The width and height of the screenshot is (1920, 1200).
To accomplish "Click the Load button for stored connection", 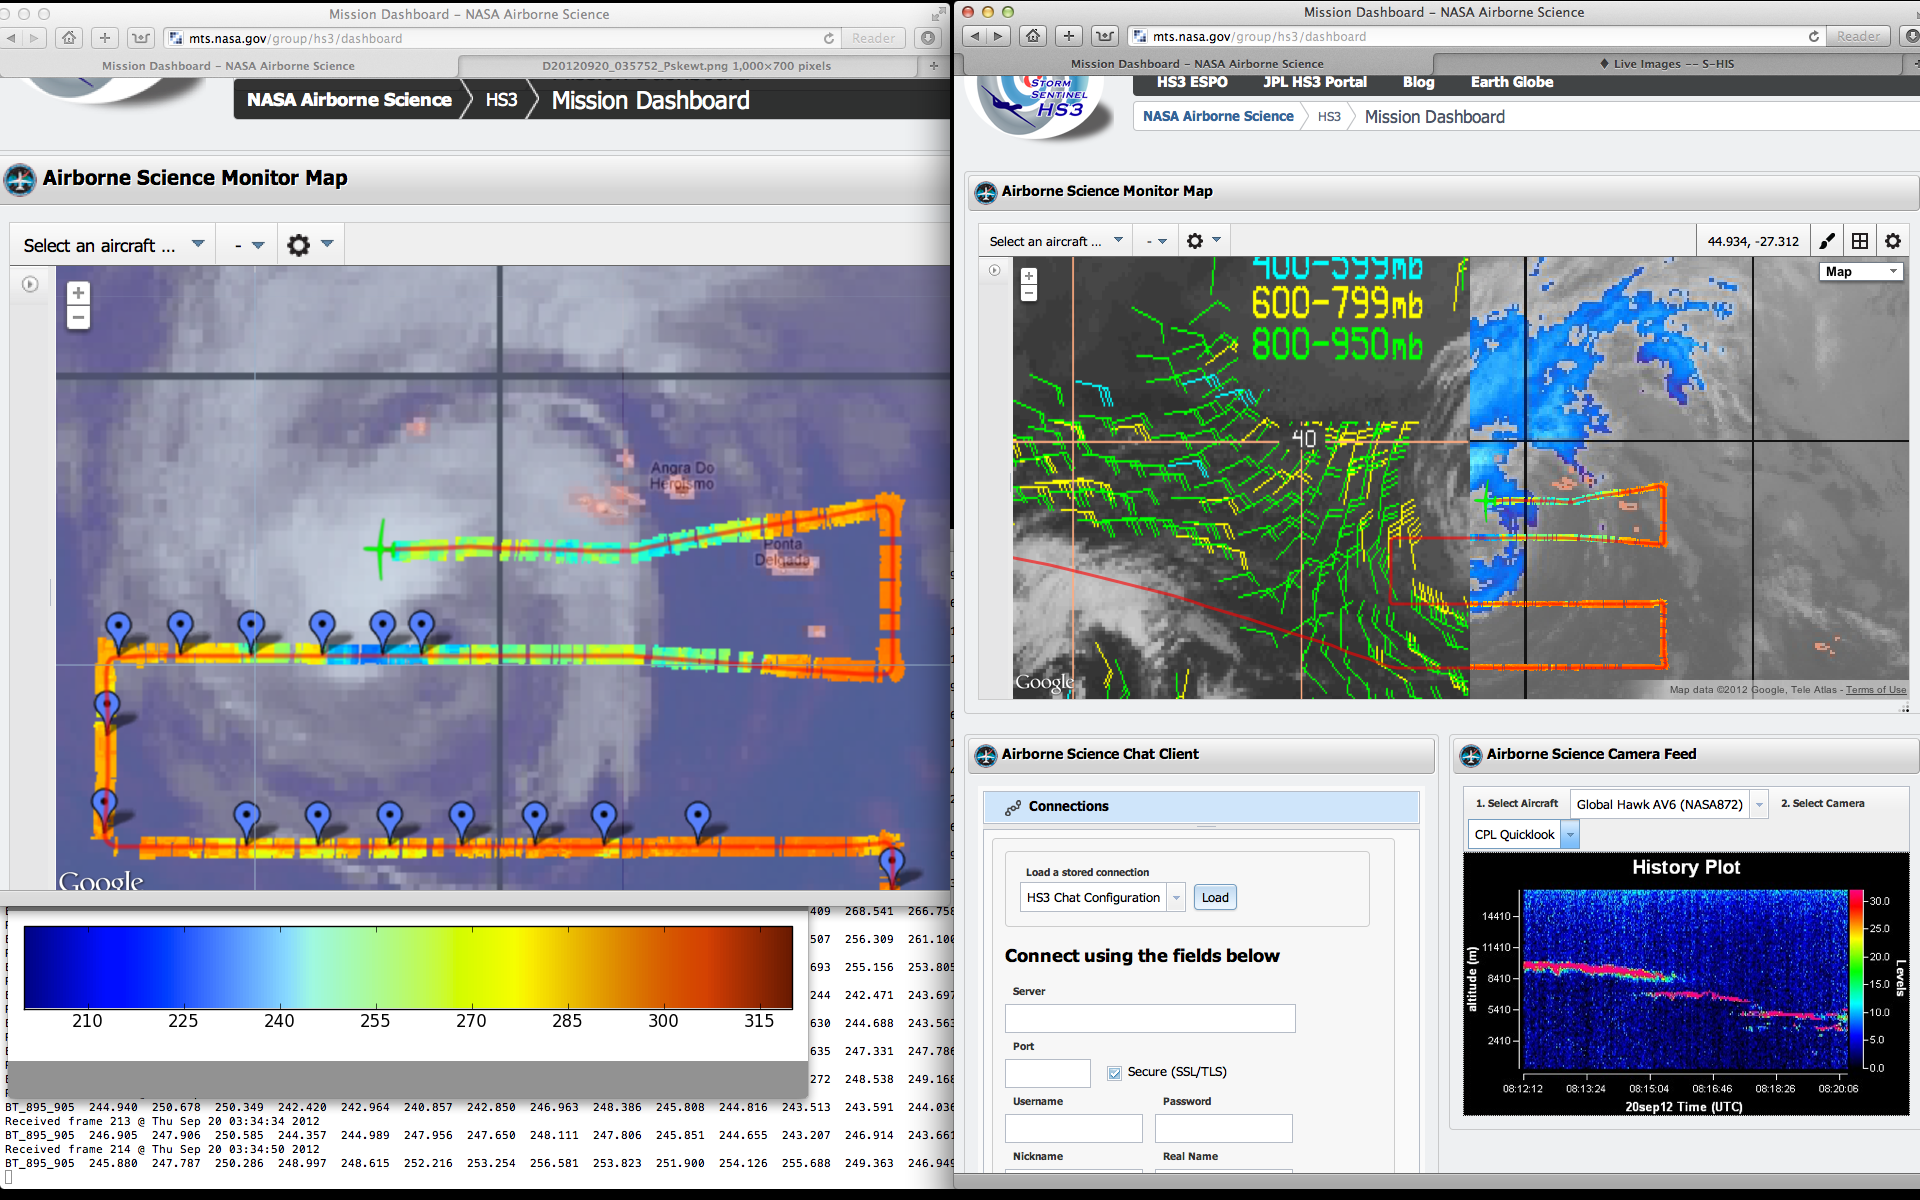I will tap(1215, 897).
